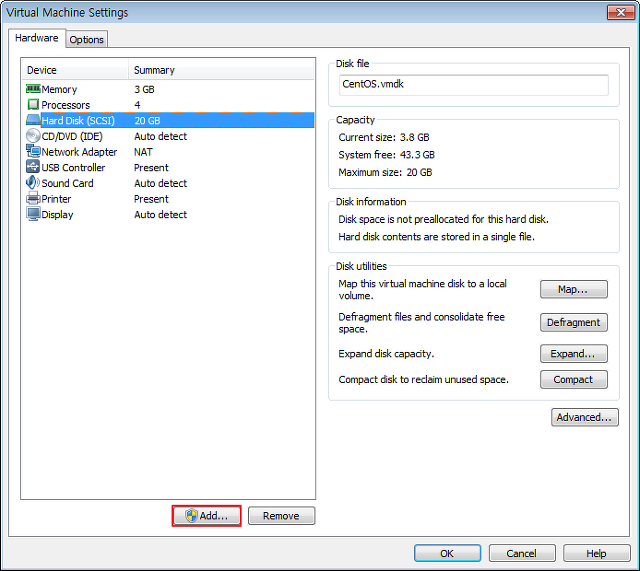
Task: Select the 'Printer' row label
Action: click(56, 199)
